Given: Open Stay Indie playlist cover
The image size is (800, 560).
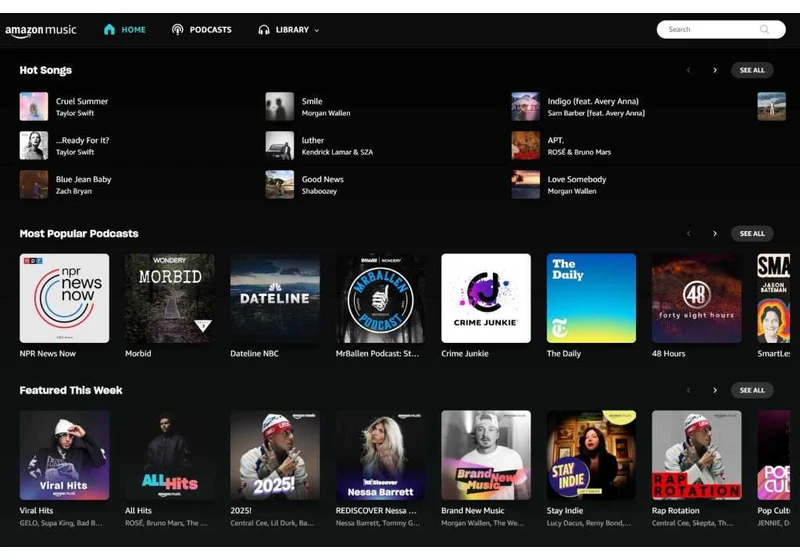Looking at the screenshot, I should [x=591, y=455].
